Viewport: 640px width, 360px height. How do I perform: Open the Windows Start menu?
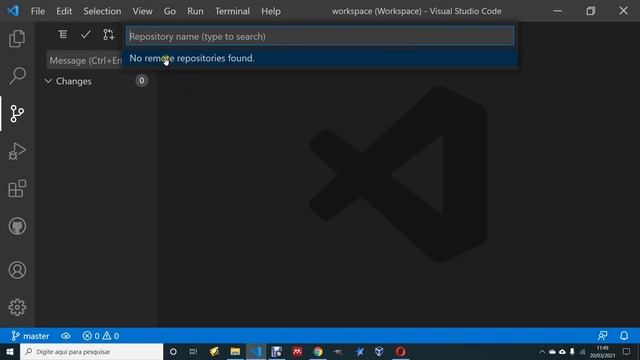pos(10,351)
